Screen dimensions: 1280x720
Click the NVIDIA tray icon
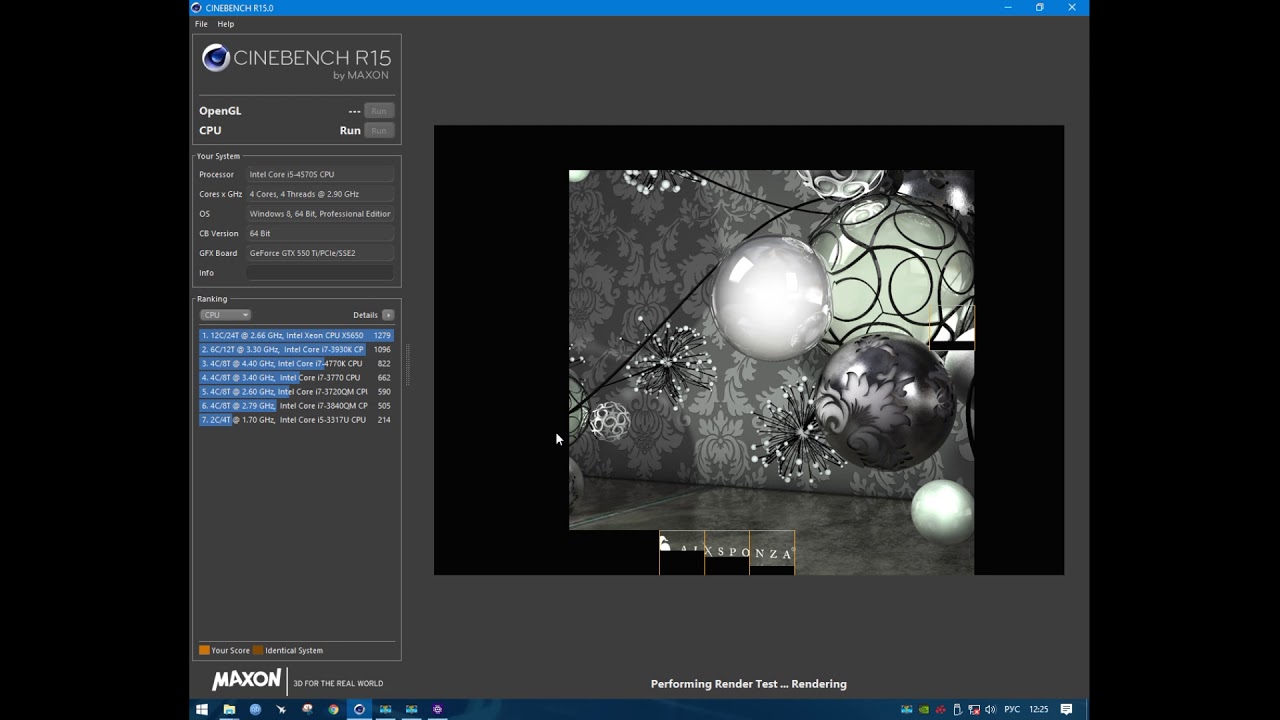tap(924, 710)
